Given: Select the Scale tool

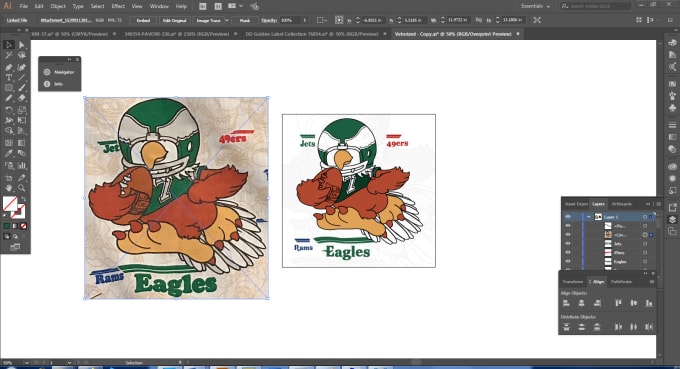Looking at the screenshot, I should coord(22,110).
